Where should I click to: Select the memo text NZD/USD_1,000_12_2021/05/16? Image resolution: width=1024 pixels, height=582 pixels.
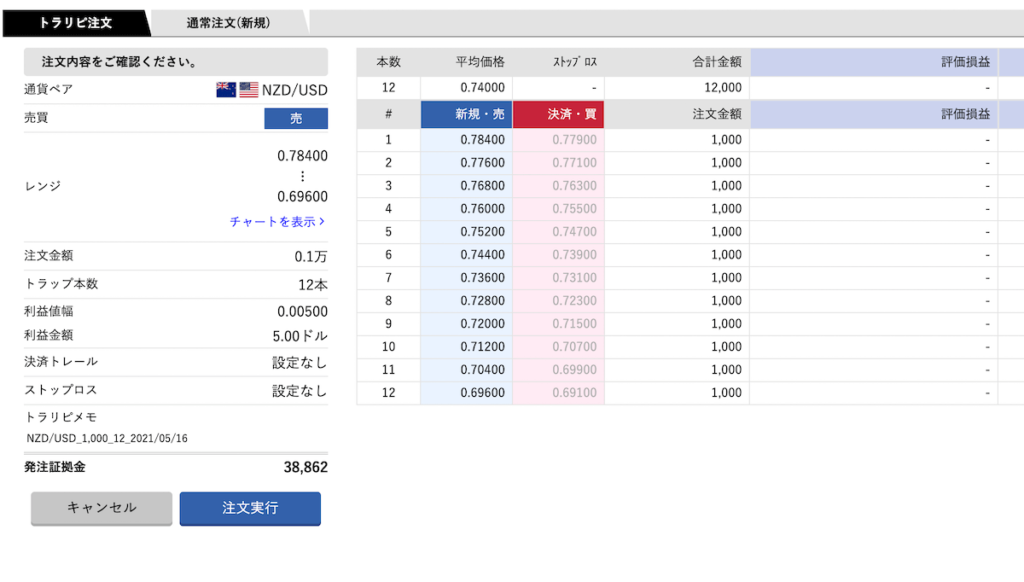coord(107,438)
